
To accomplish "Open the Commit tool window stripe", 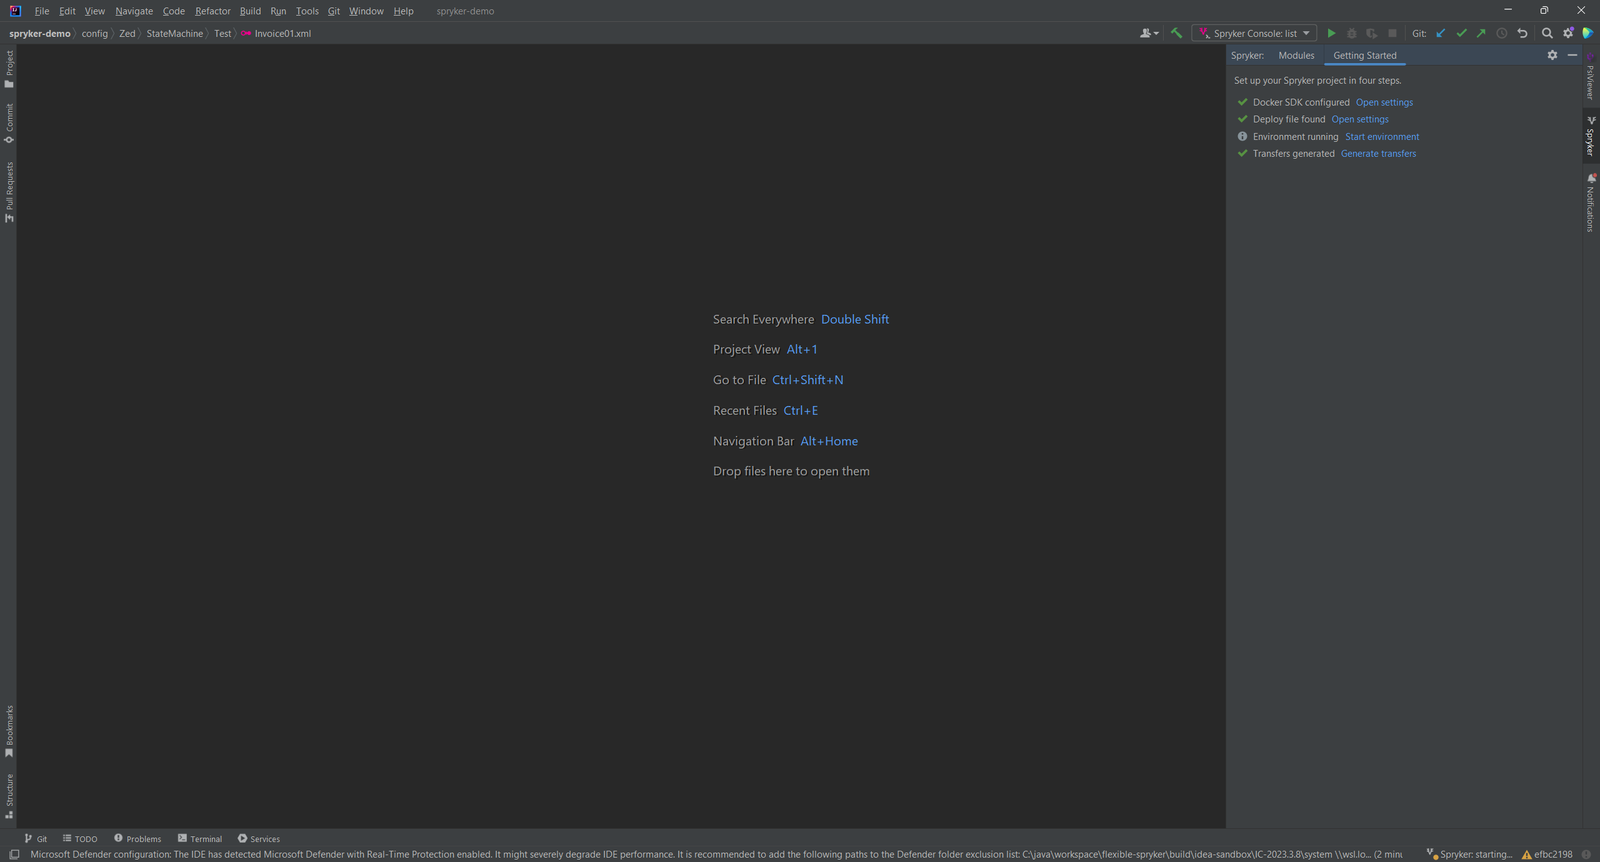I will 9,124.
